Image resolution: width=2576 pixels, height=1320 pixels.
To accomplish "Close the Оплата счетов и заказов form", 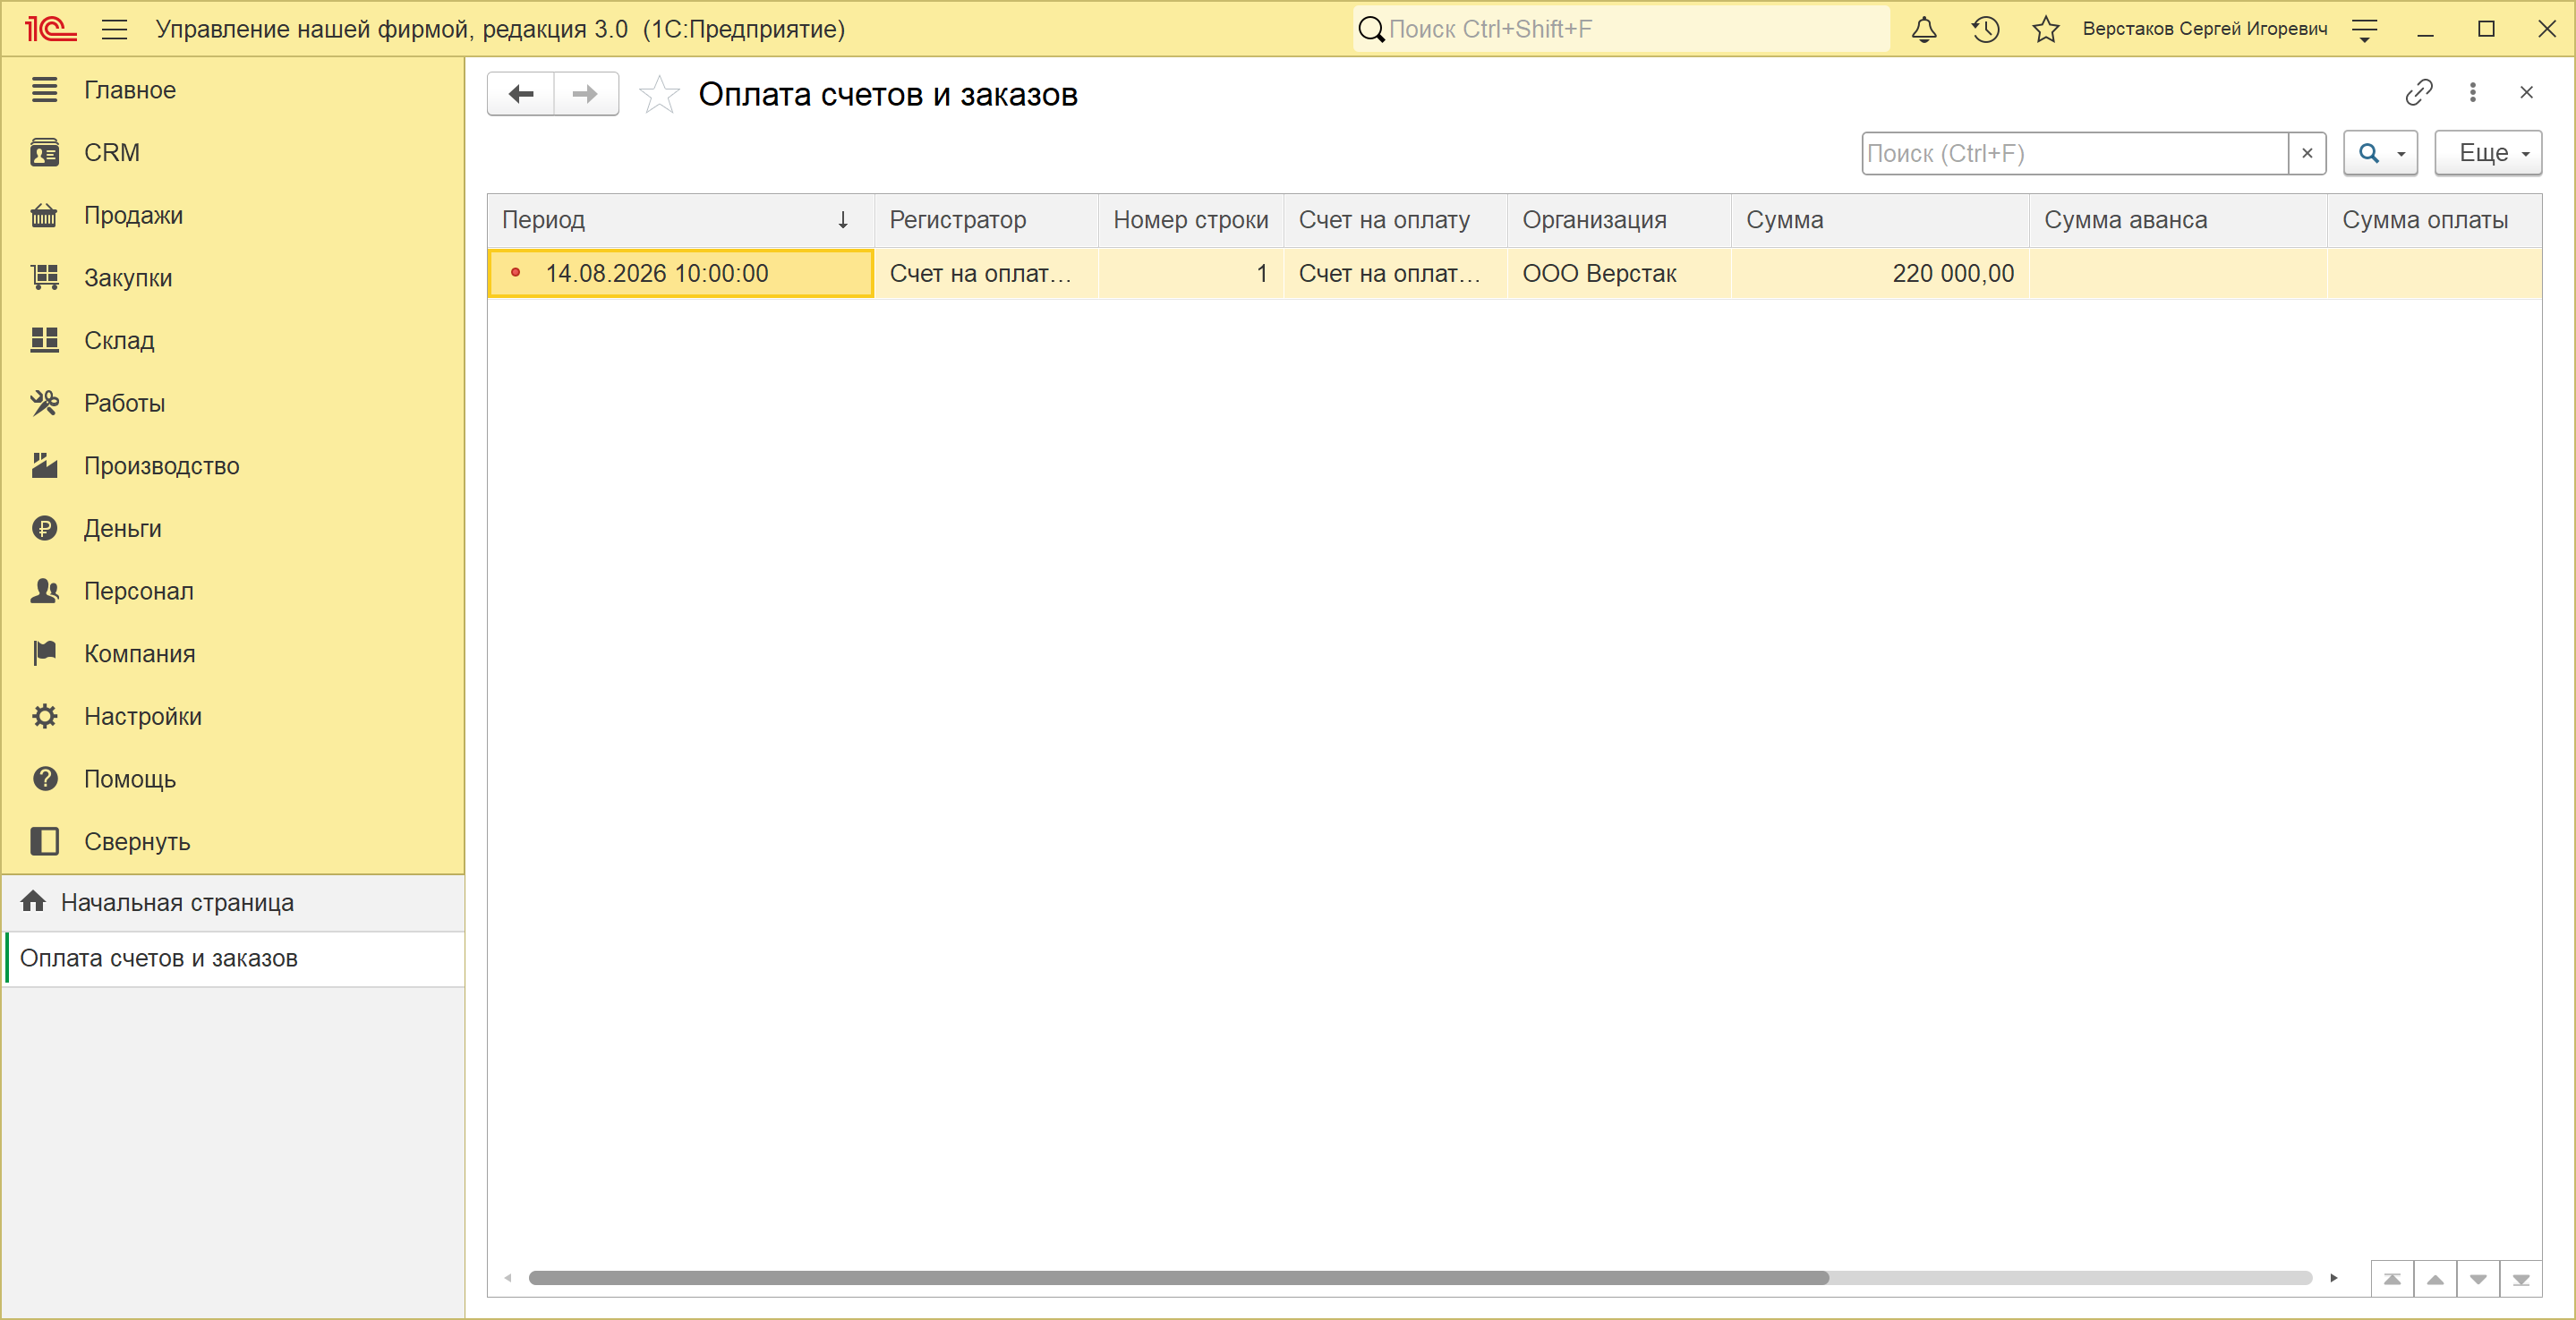I will (x=2526, y=93).
